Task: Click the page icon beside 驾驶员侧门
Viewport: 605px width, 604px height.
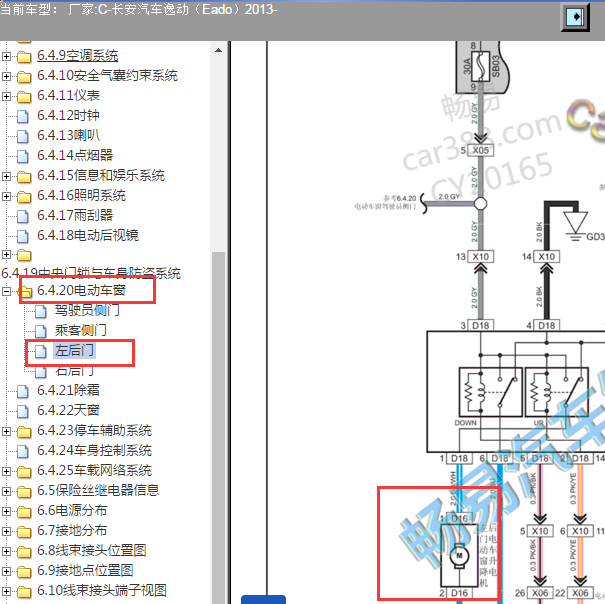Action: [x=41, y=311]
